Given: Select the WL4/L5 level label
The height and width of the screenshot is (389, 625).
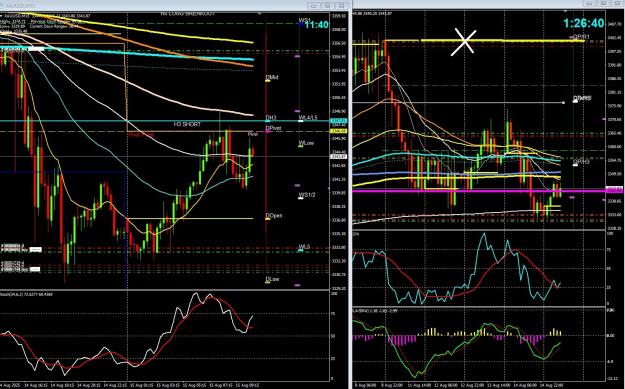Looking at the screenshot, I should (x=308, y=118).
